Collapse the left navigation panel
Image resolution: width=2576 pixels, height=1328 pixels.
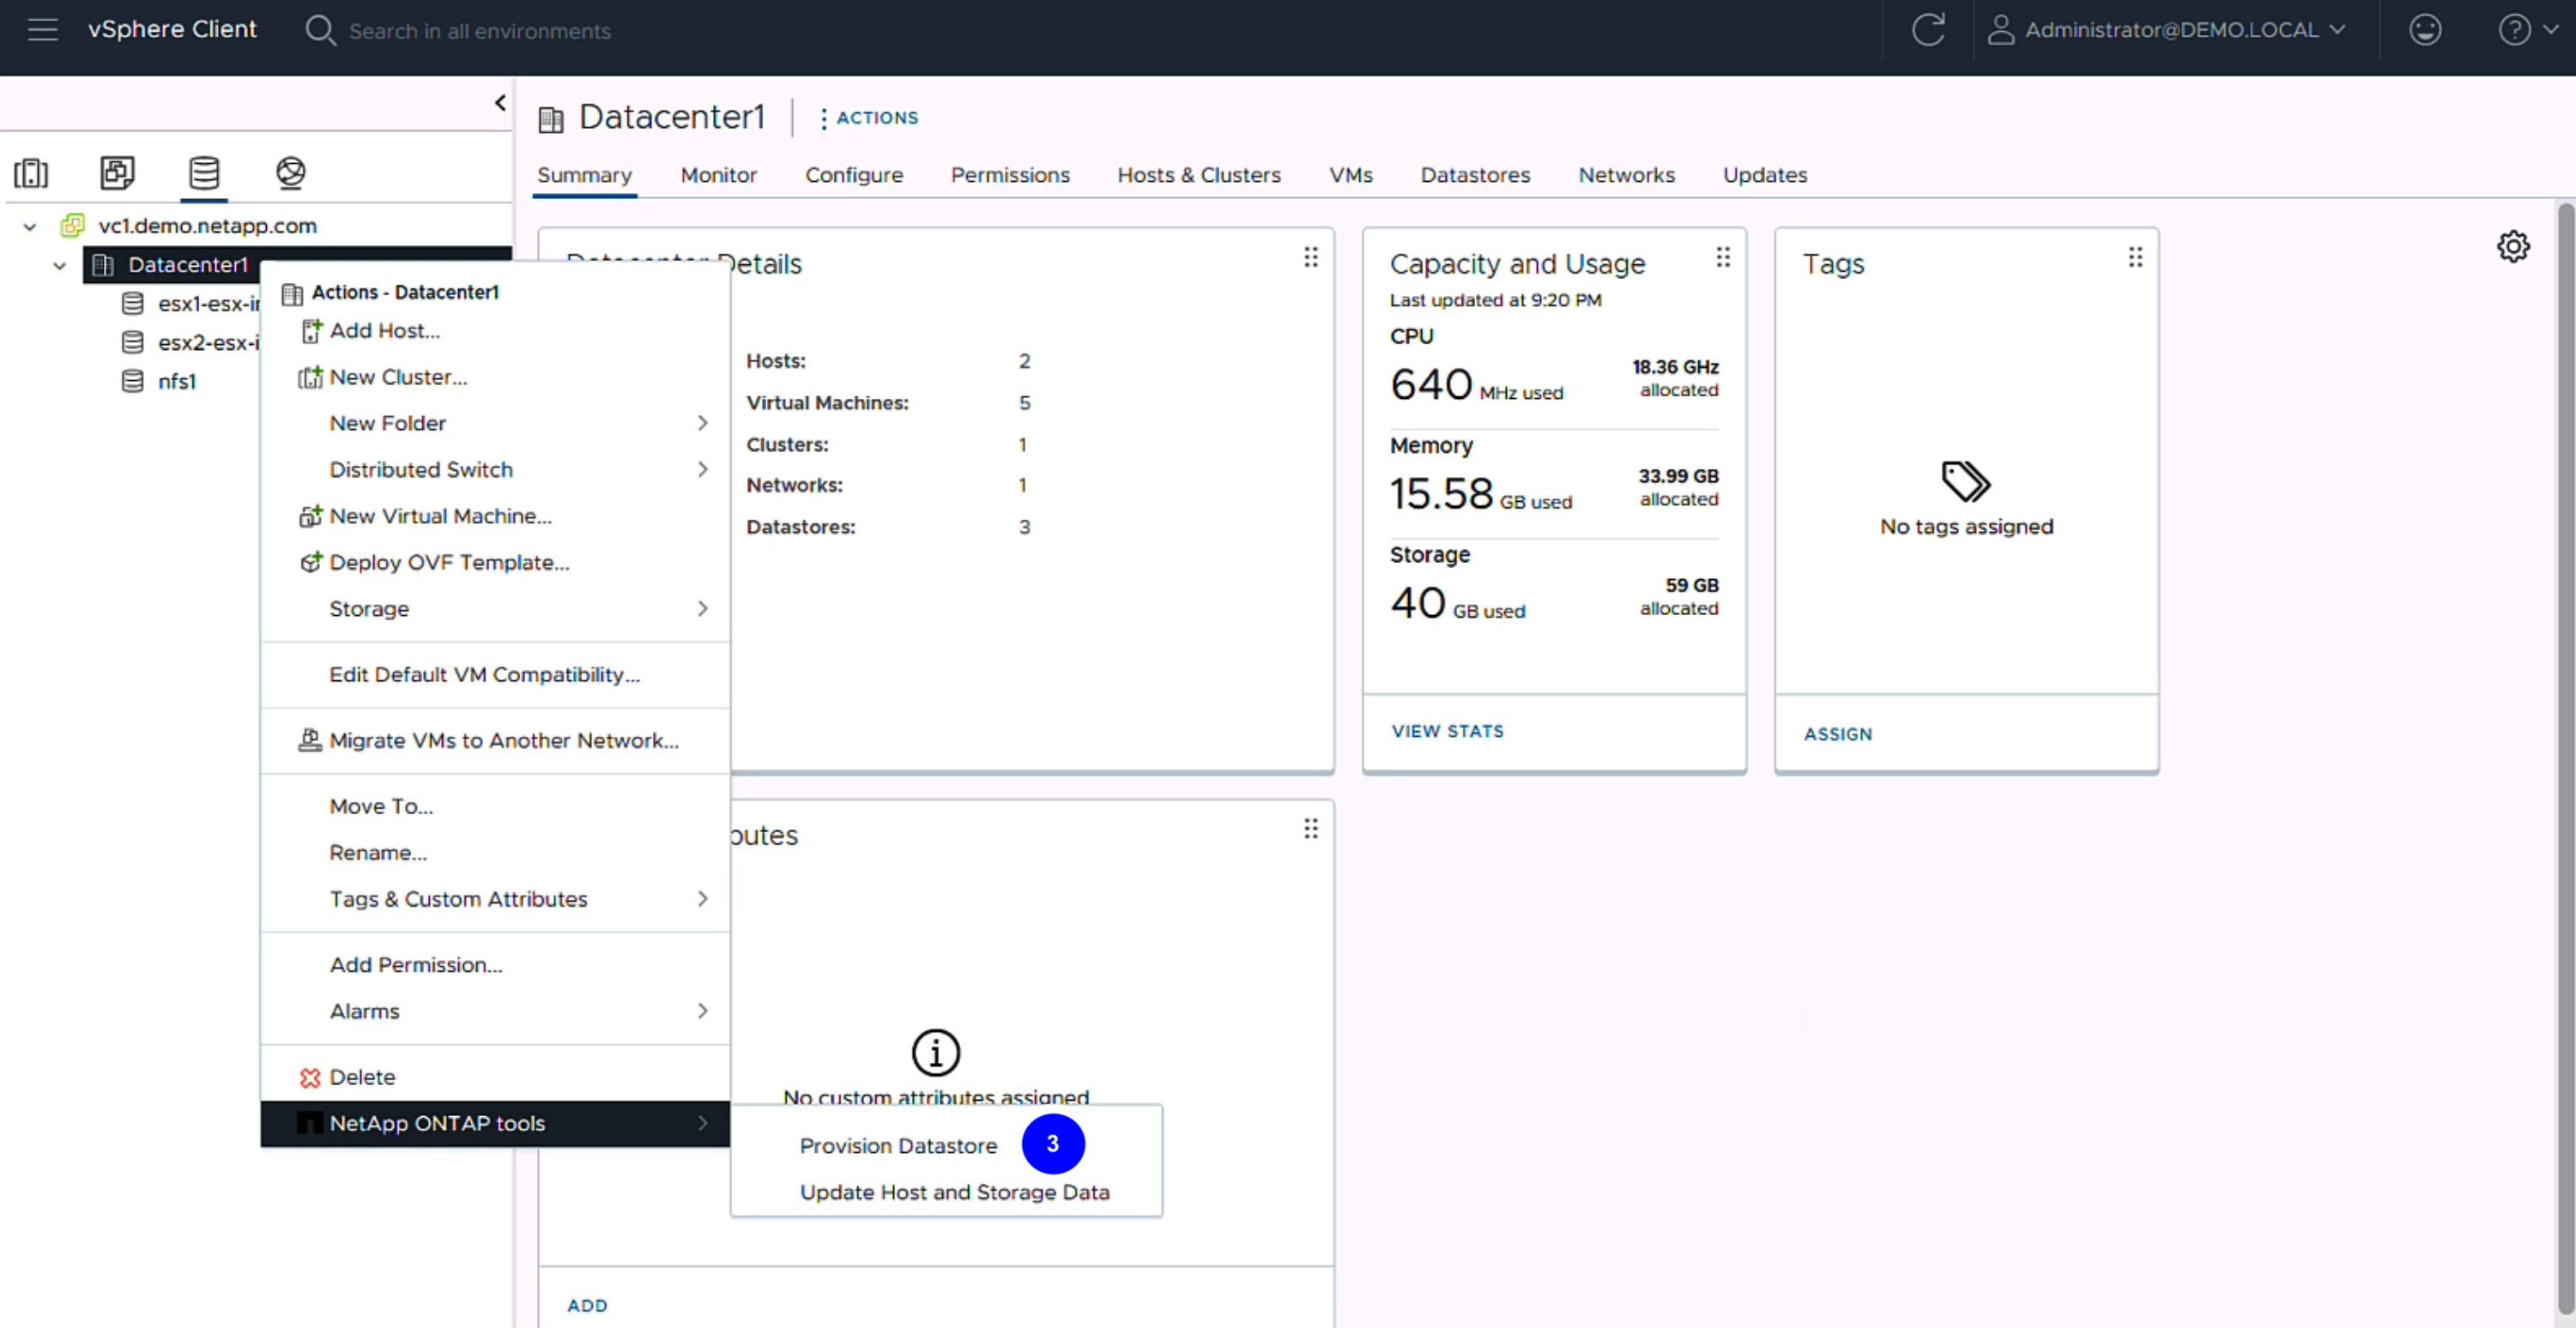(500, 103)
